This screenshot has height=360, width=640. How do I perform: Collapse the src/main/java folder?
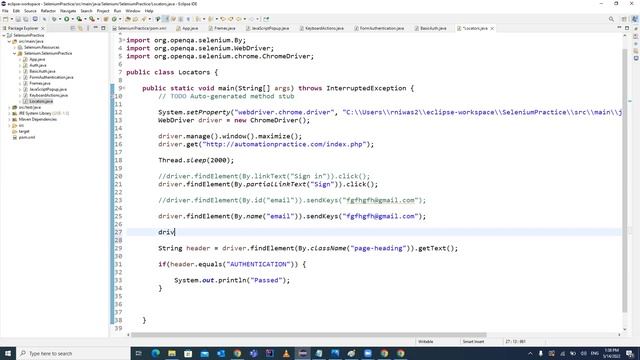tap(9, 42)
